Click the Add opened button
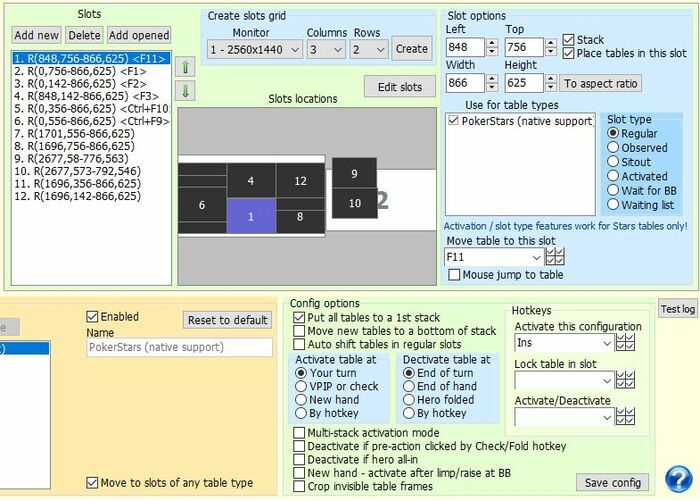700x501 pixels. pyautogui.click(x=139, y=35)
